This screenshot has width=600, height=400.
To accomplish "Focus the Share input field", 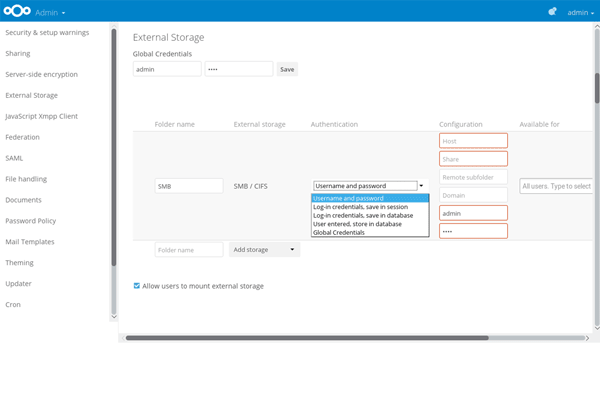I will pyautogui.click(x=473, y=159).
